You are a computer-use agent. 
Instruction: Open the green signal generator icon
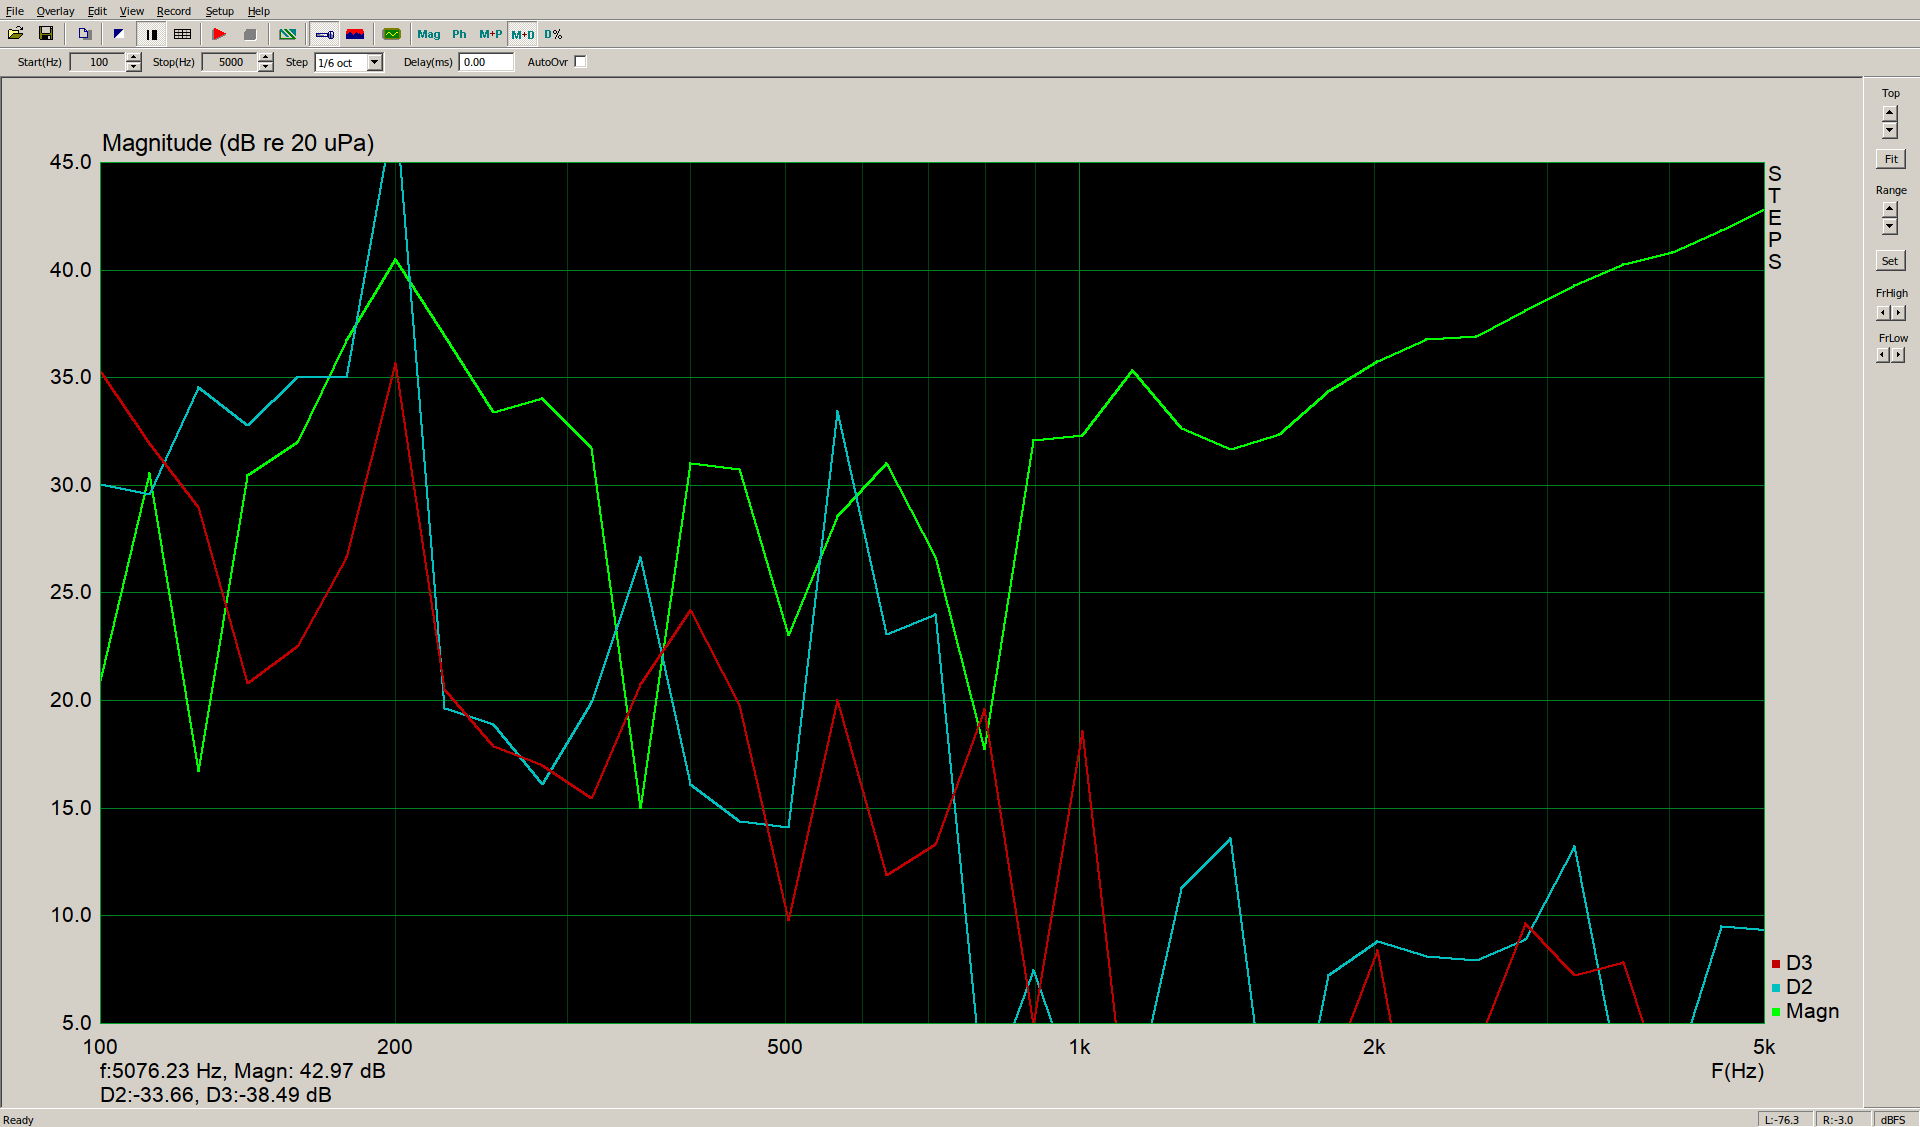coord(392,34)
